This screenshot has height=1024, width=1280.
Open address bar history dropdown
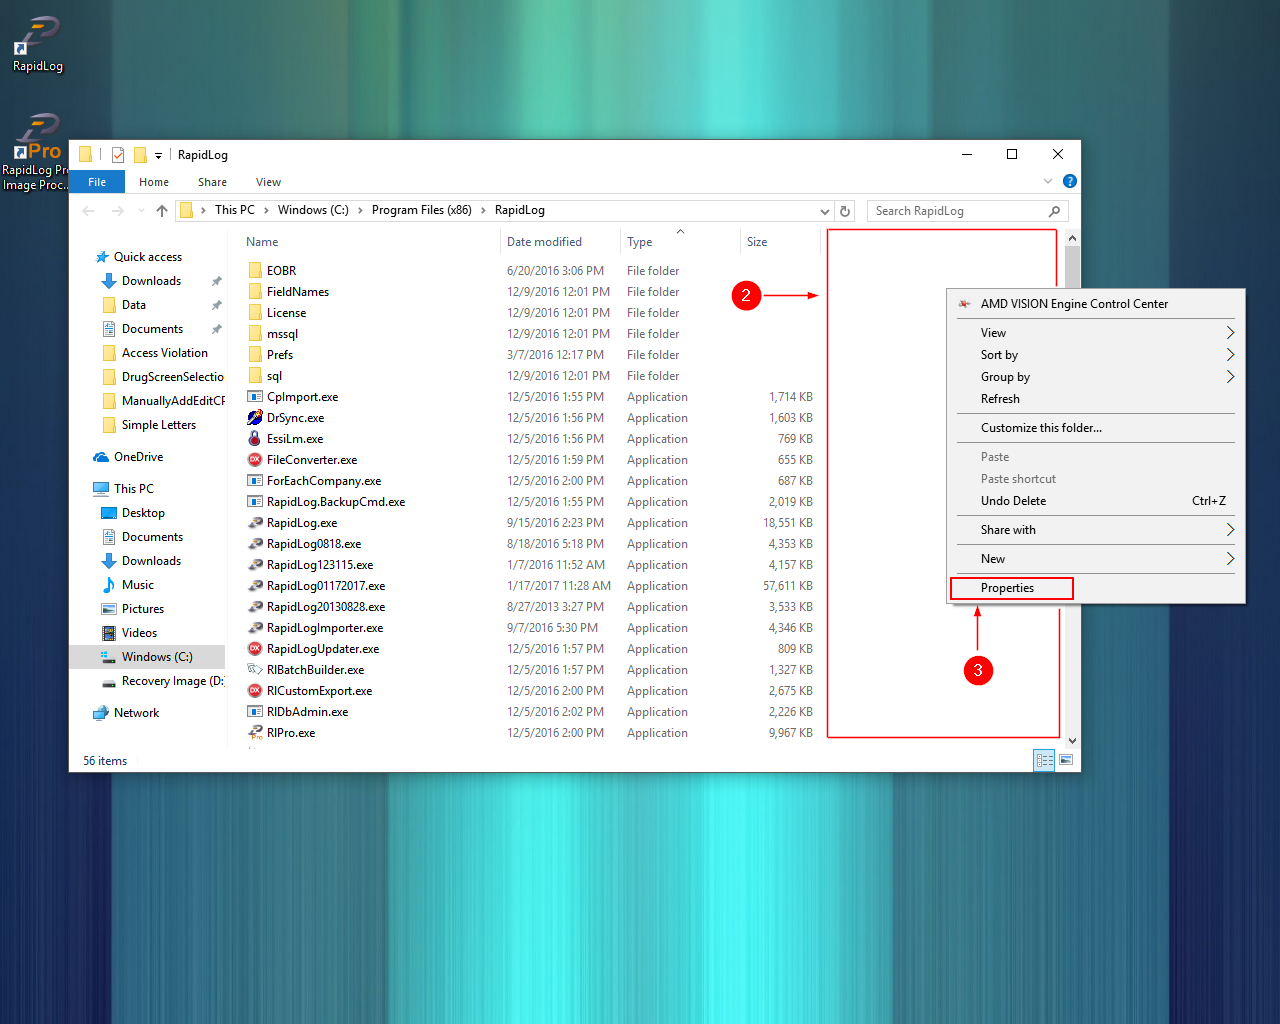click(x=825, y=211)
